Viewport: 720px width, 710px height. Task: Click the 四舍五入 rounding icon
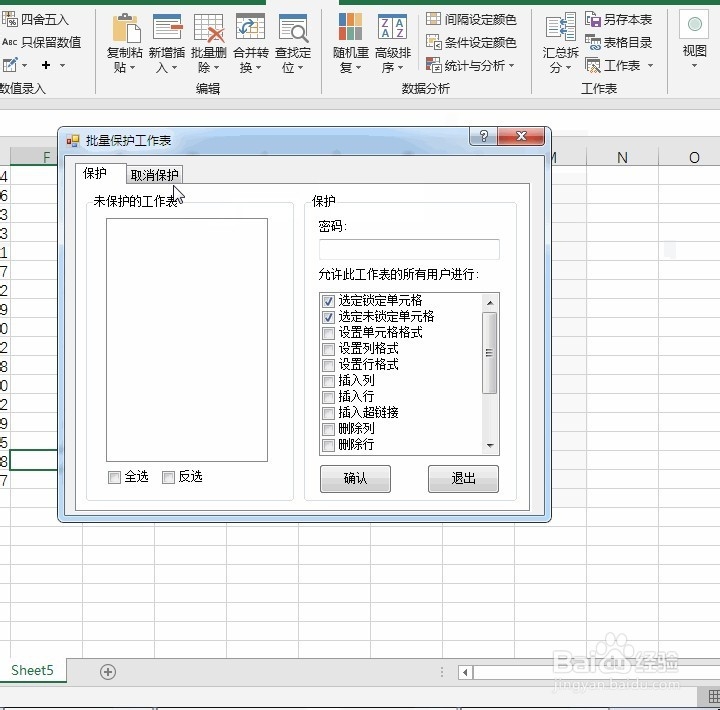(10, 19)
